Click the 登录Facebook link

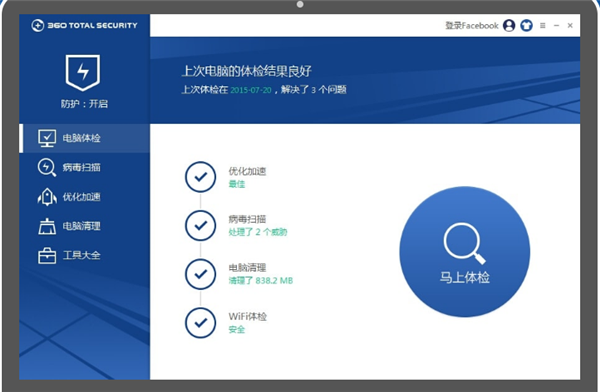coord(472,26)
